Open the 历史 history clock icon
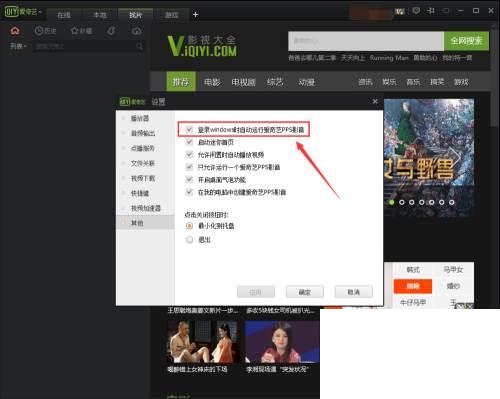This screenshot has width=500, height=399. [x=45, y=31]
